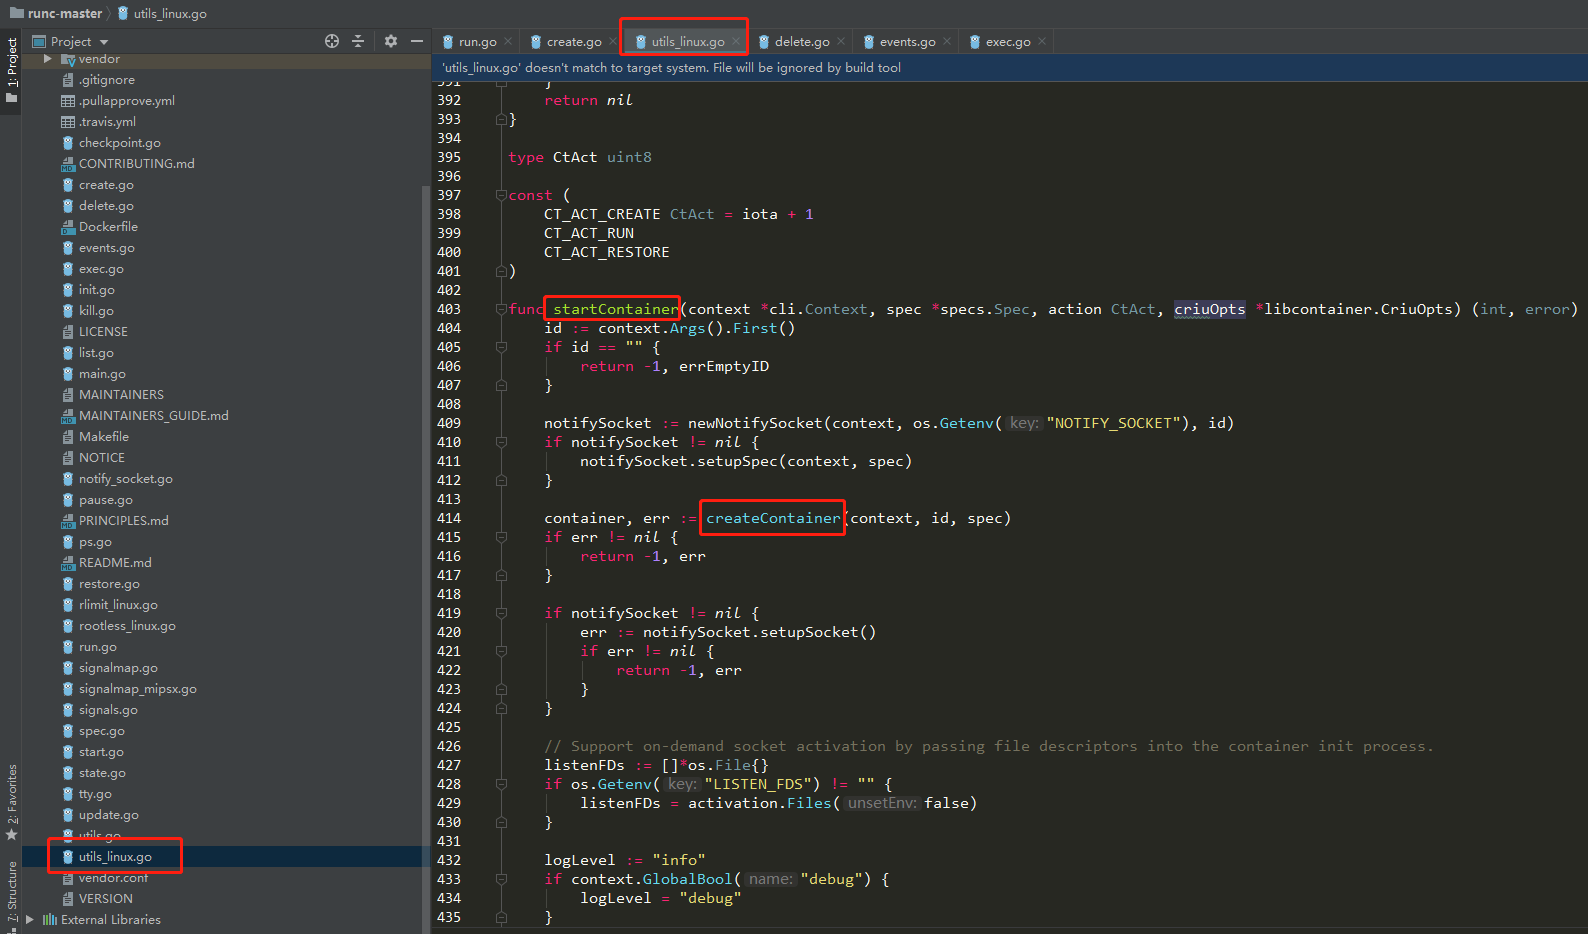
Task: Switch to the create.go editor tab
Action: (574, 42)
